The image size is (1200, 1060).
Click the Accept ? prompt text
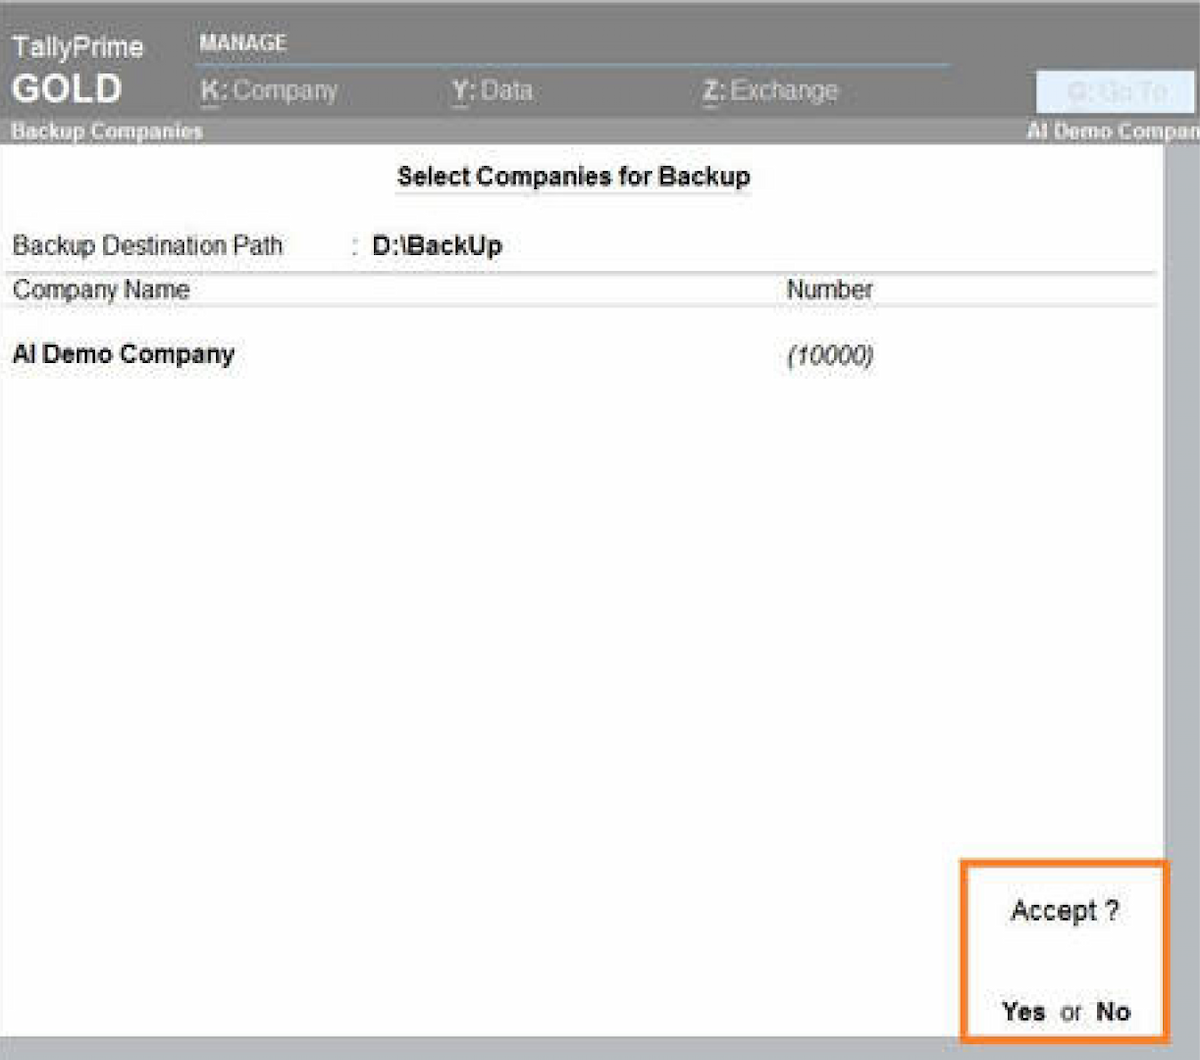(x=1064, y=911)
